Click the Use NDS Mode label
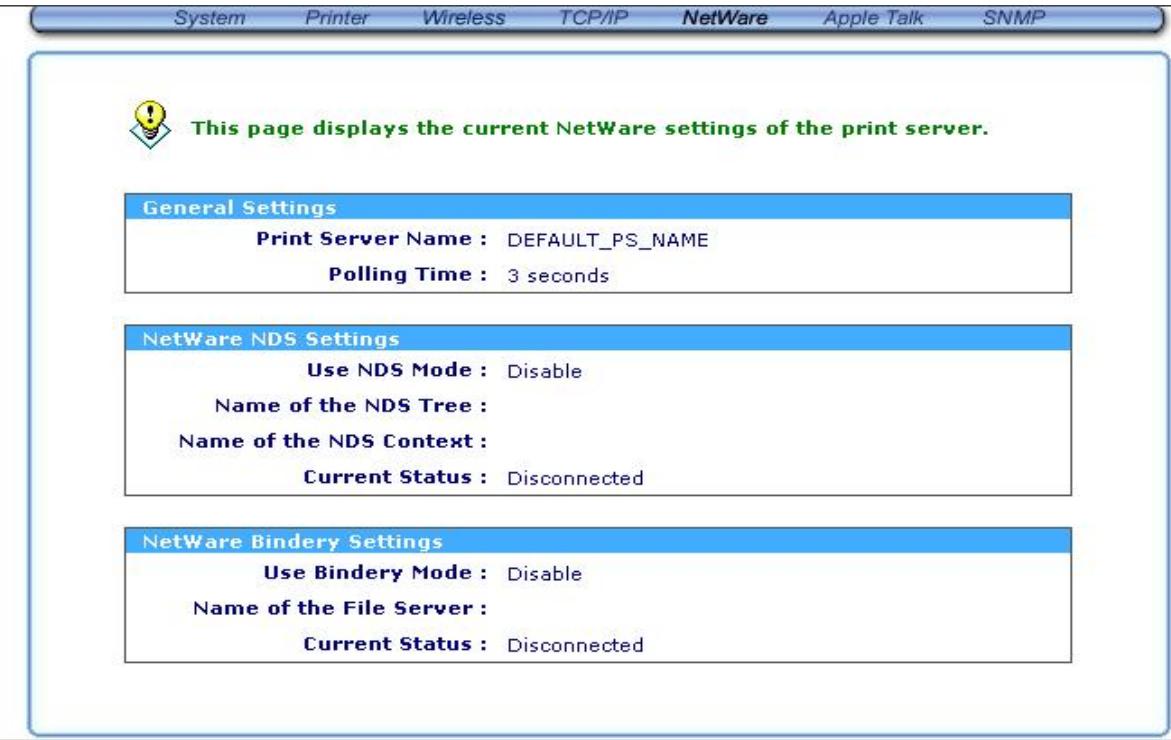This screenshot has height=740, width=1171. 397,370
